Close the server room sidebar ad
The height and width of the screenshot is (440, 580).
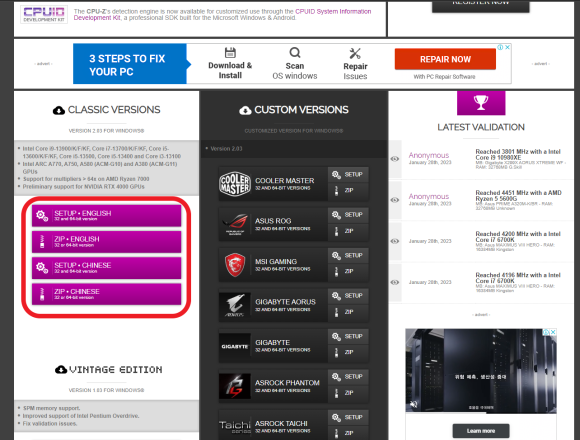(553, 332)
